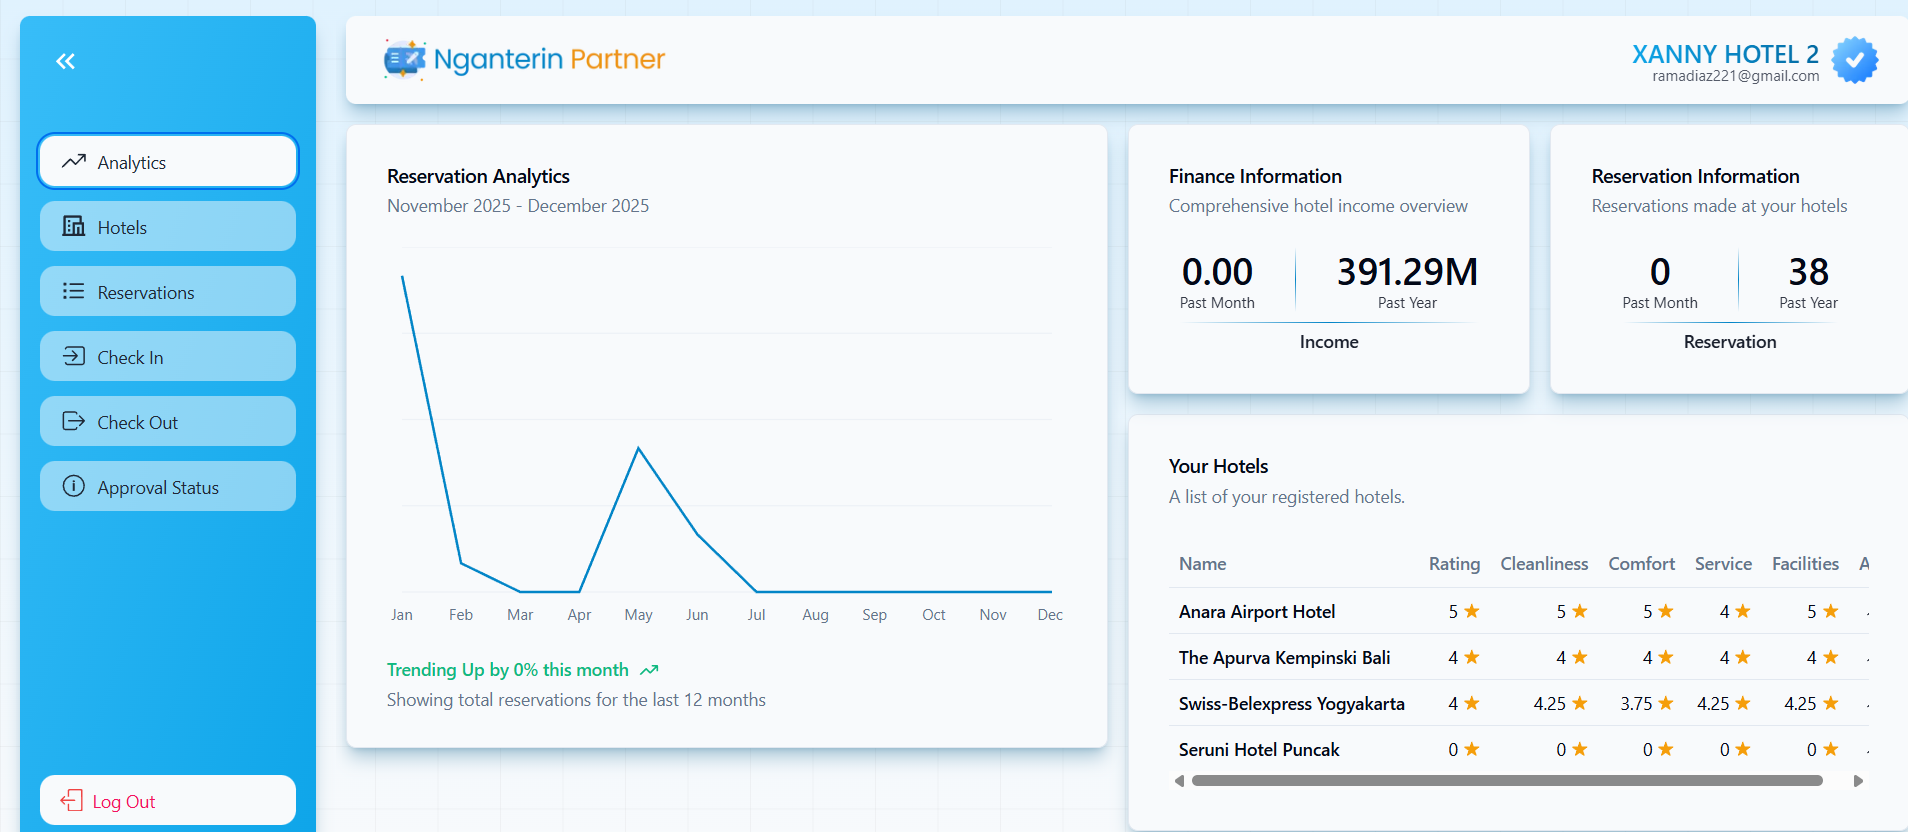Image resolution: width=1908 pixels, height=832 pixels.
Task: Select The Apurva Kempinski Bali row name
Action: pos(1284,657)
